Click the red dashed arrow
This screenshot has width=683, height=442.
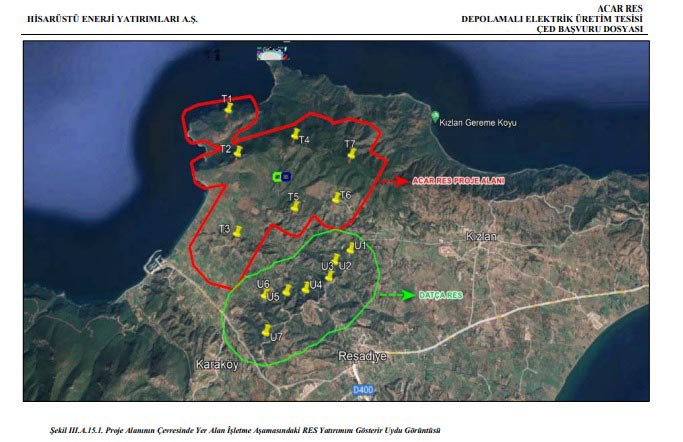point(392,182)
